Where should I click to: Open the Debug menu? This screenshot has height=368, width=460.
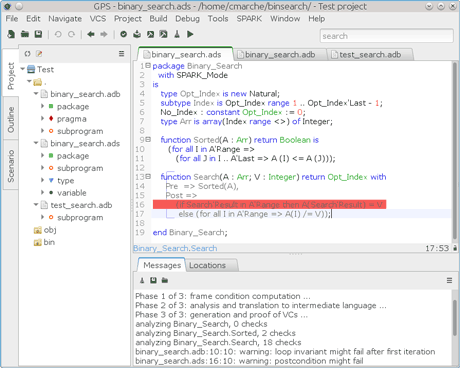(x=187, y=19)
